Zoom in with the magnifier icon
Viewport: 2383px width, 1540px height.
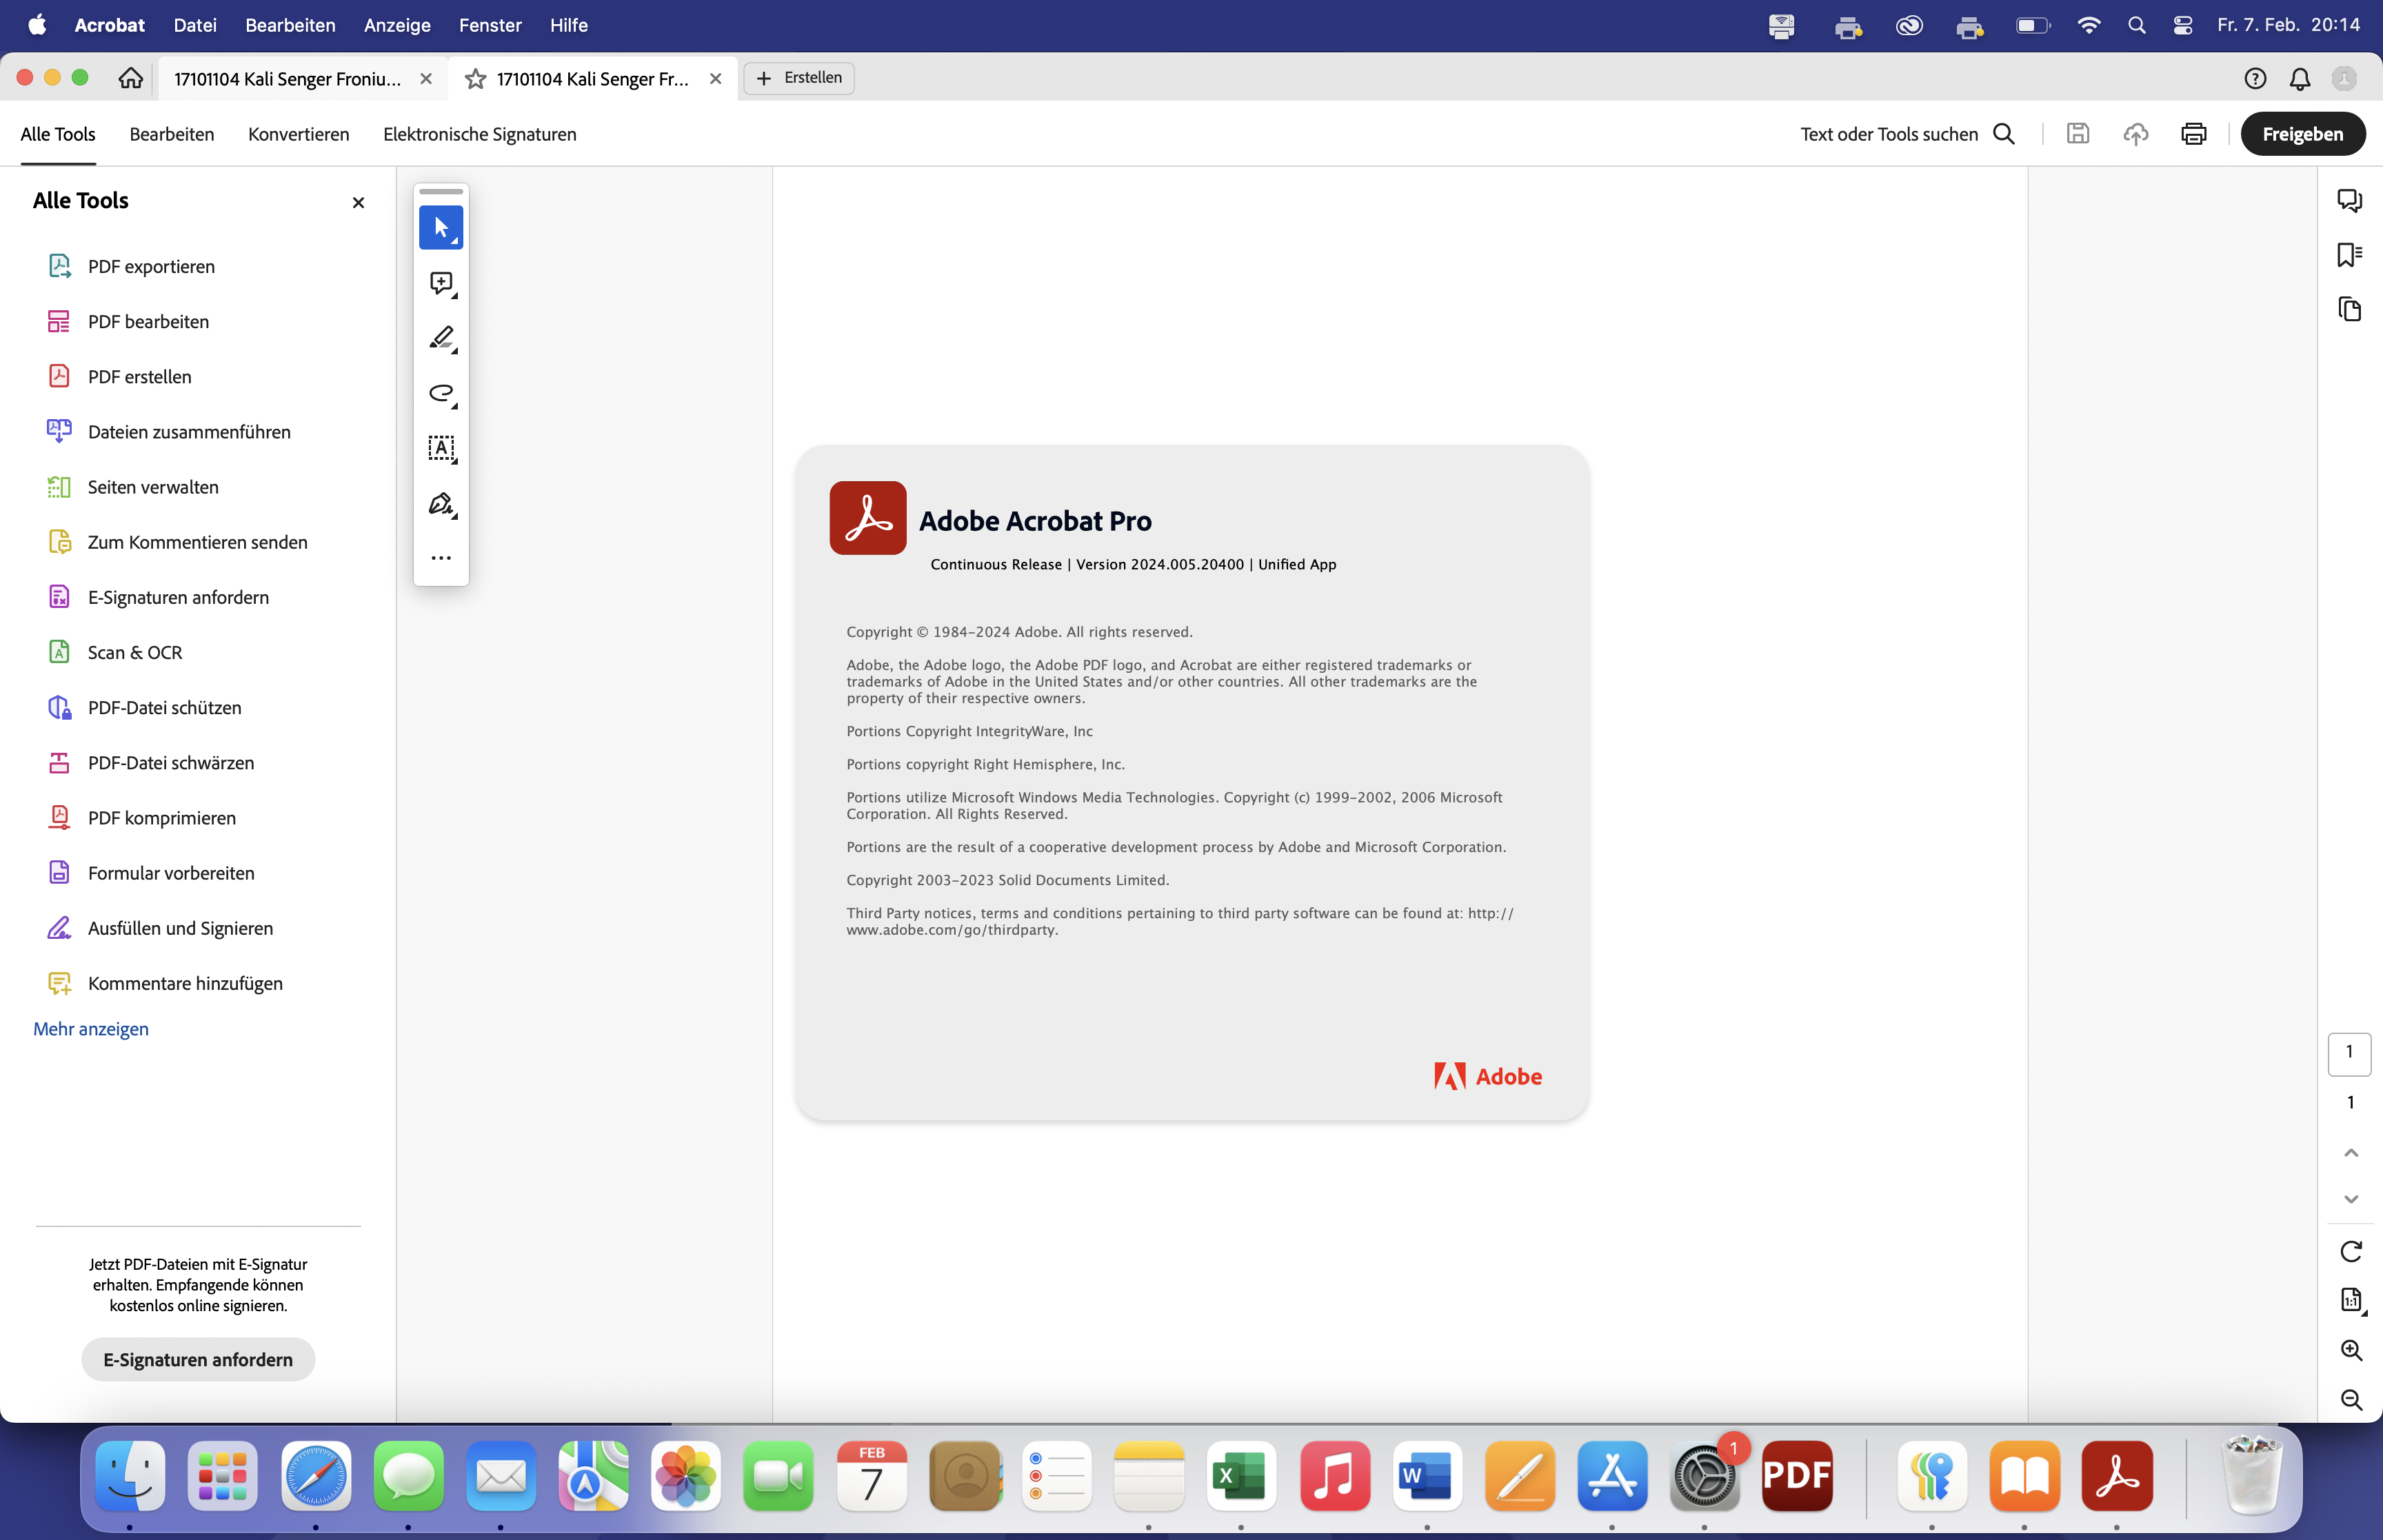(2352, 1348)
